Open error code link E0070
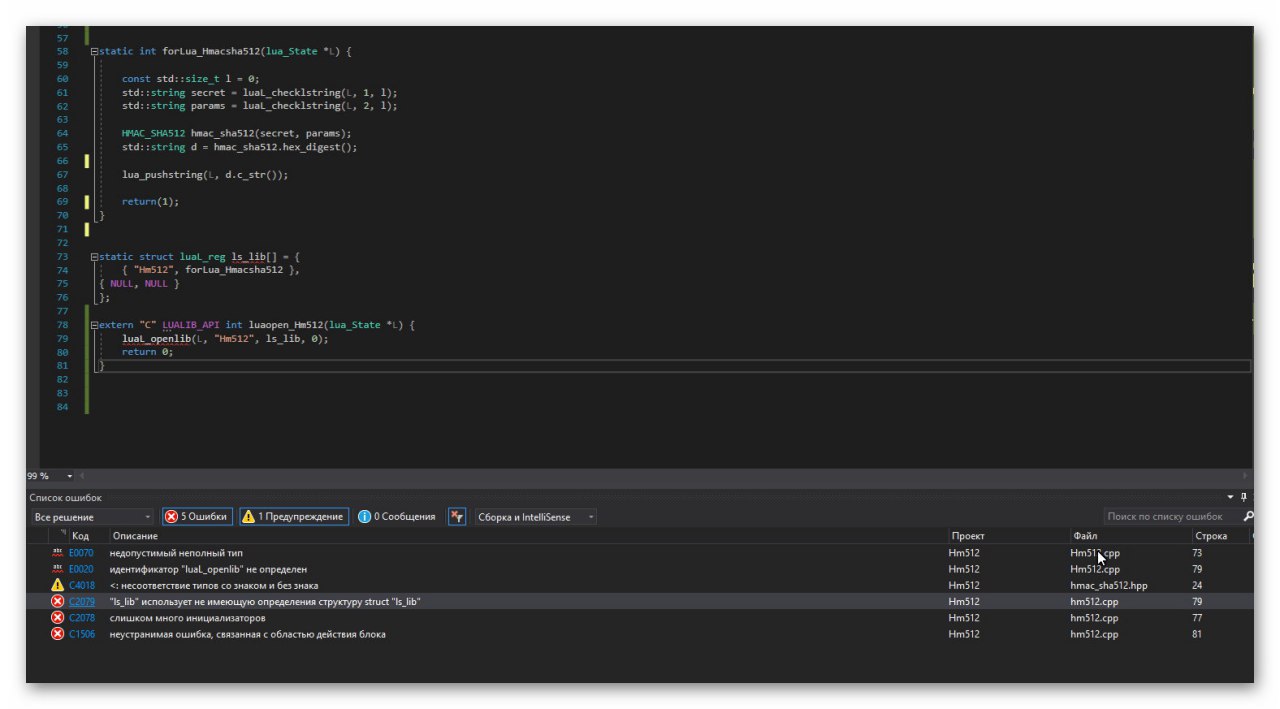Viewport: 1280px width, 709px height. [81, 553]
